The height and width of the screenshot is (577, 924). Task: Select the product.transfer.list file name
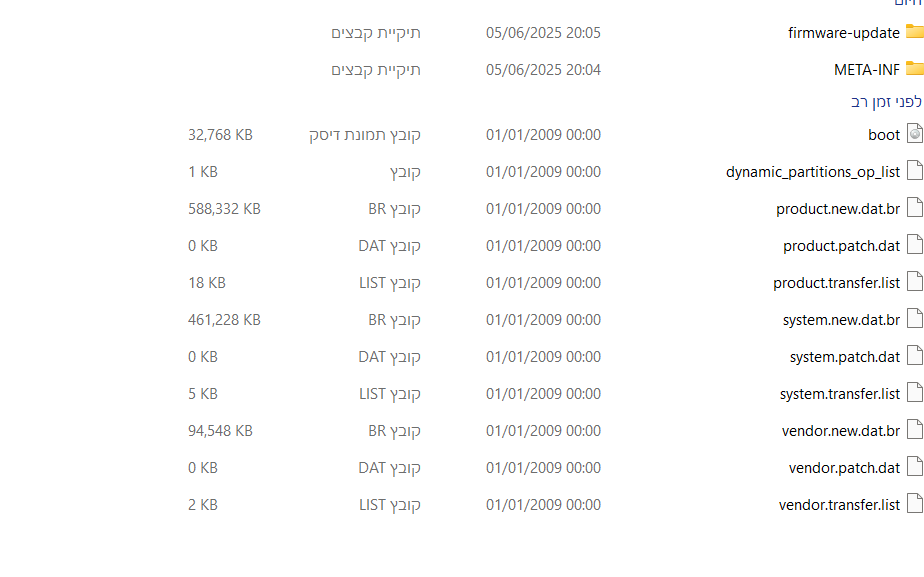[x=836, y=283]
